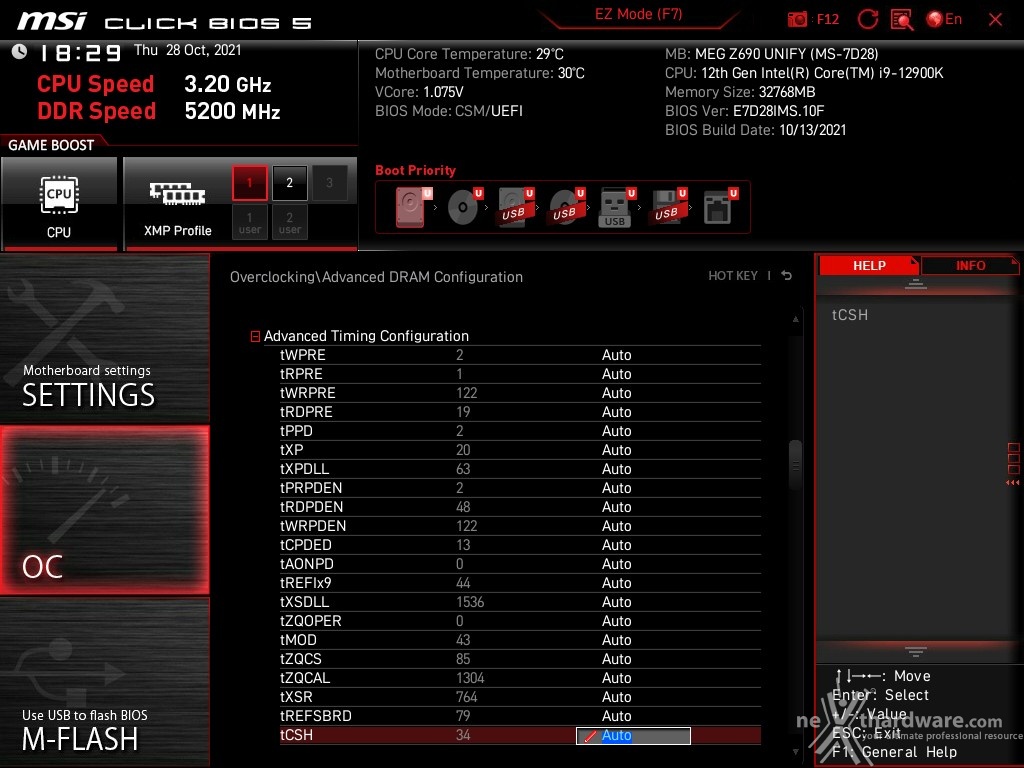Switch to EZ Mode (F7)
The image size is (1024, 768).
[638, 14]
